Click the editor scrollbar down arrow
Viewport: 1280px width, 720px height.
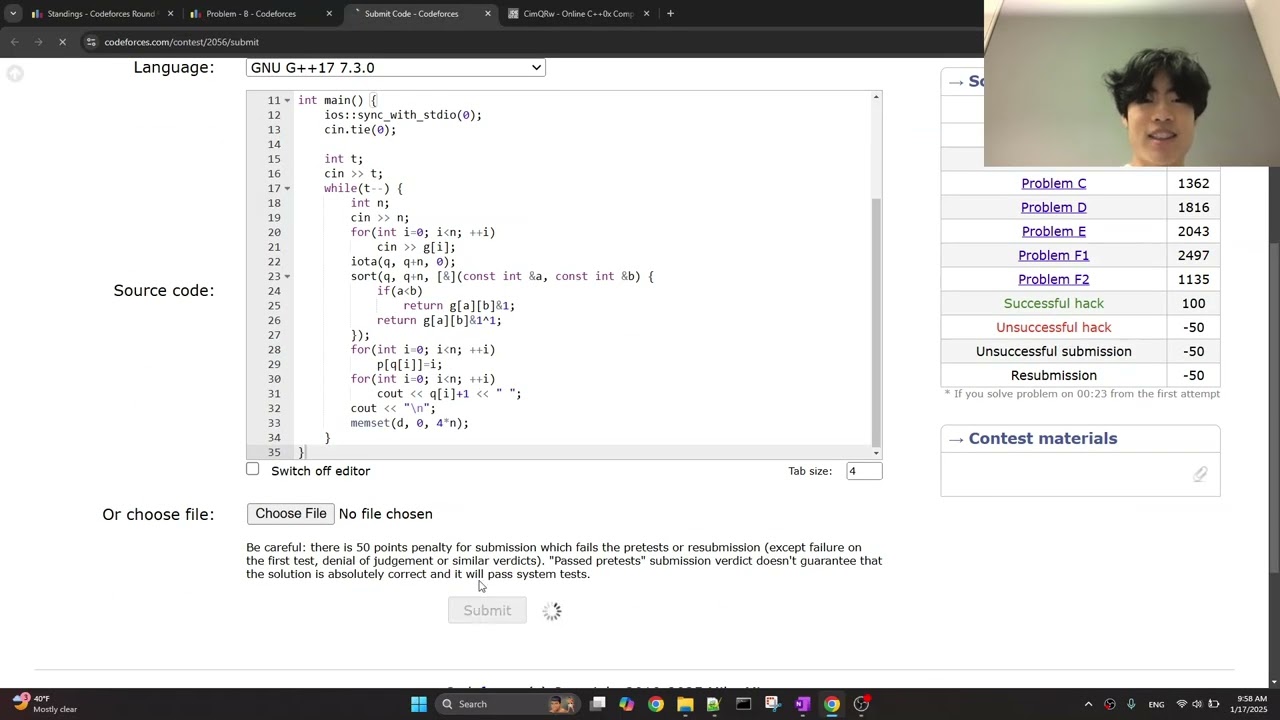coord(877,453)
